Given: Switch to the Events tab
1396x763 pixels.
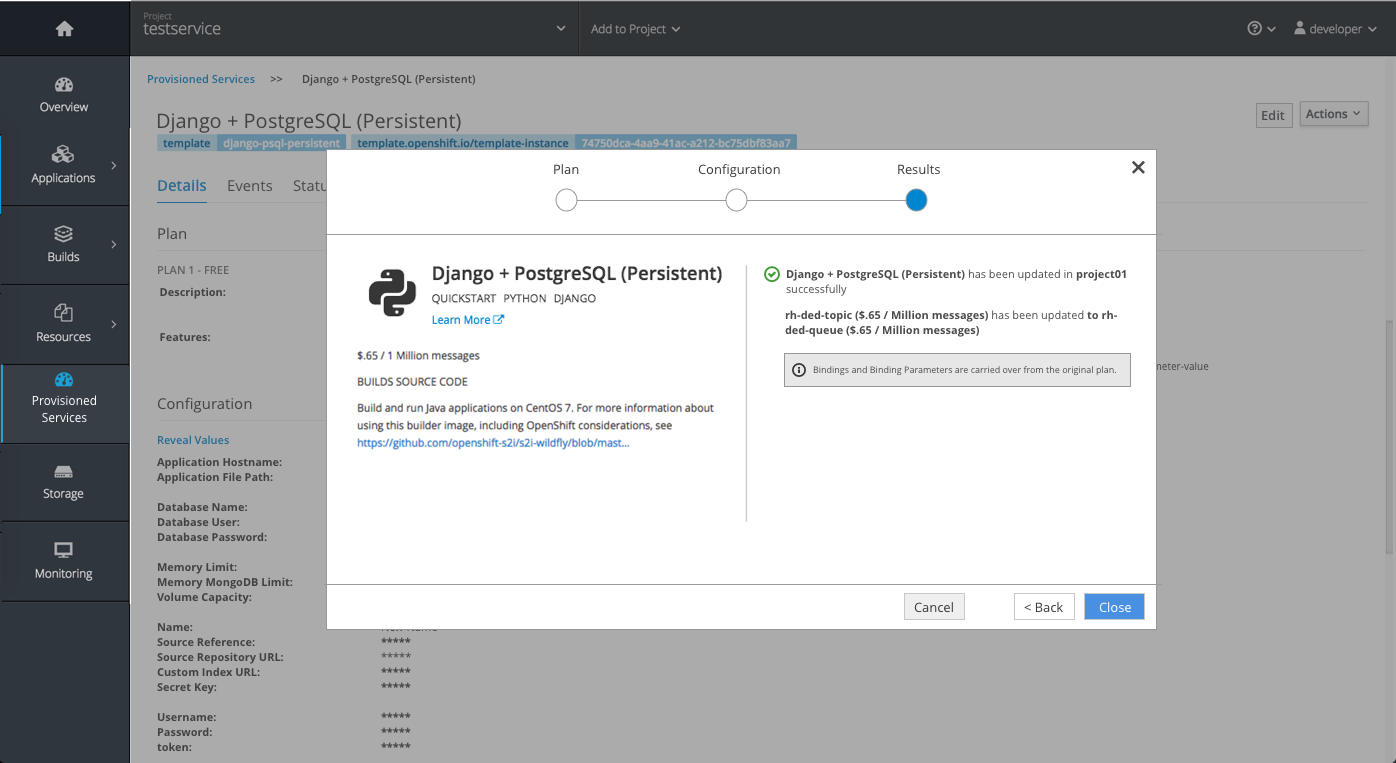Looking at the screenshot, I should [250, 186].
